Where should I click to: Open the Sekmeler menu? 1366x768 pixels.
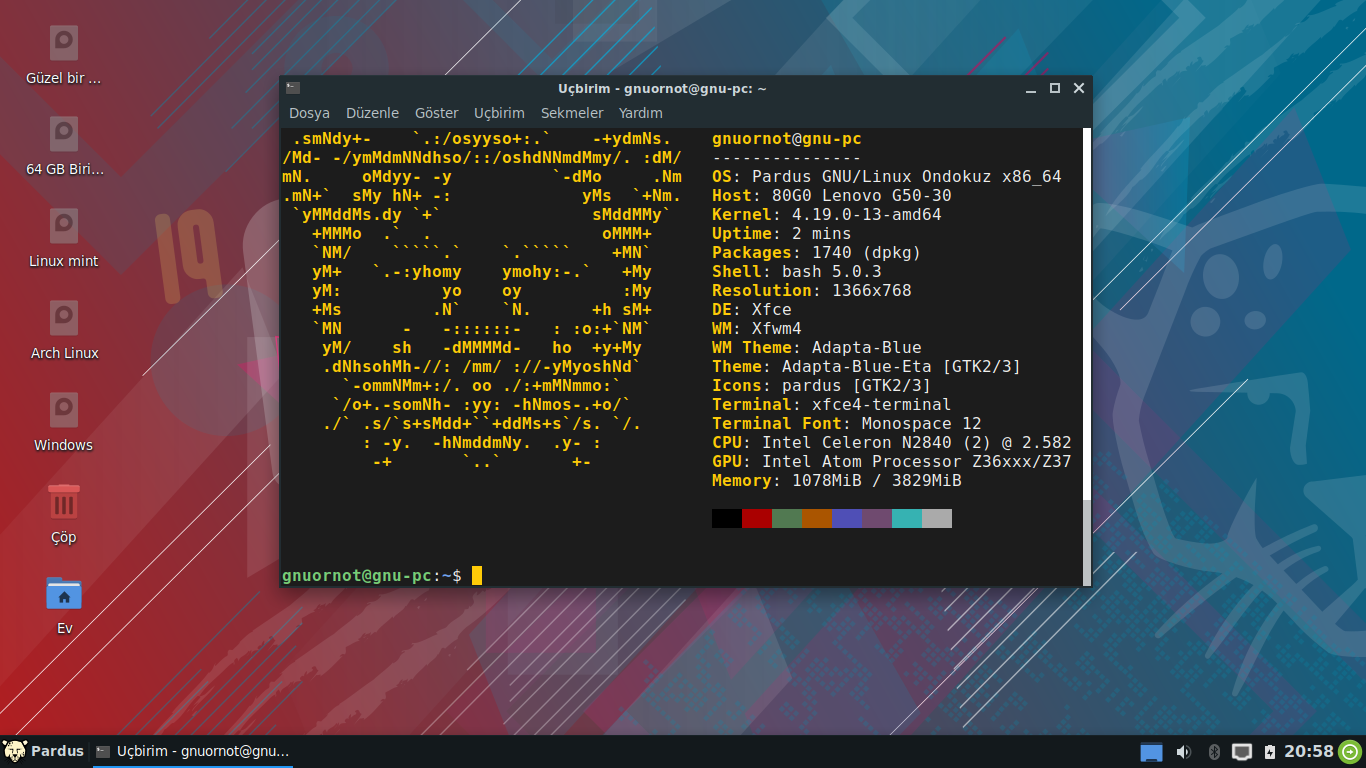(572, 113)
